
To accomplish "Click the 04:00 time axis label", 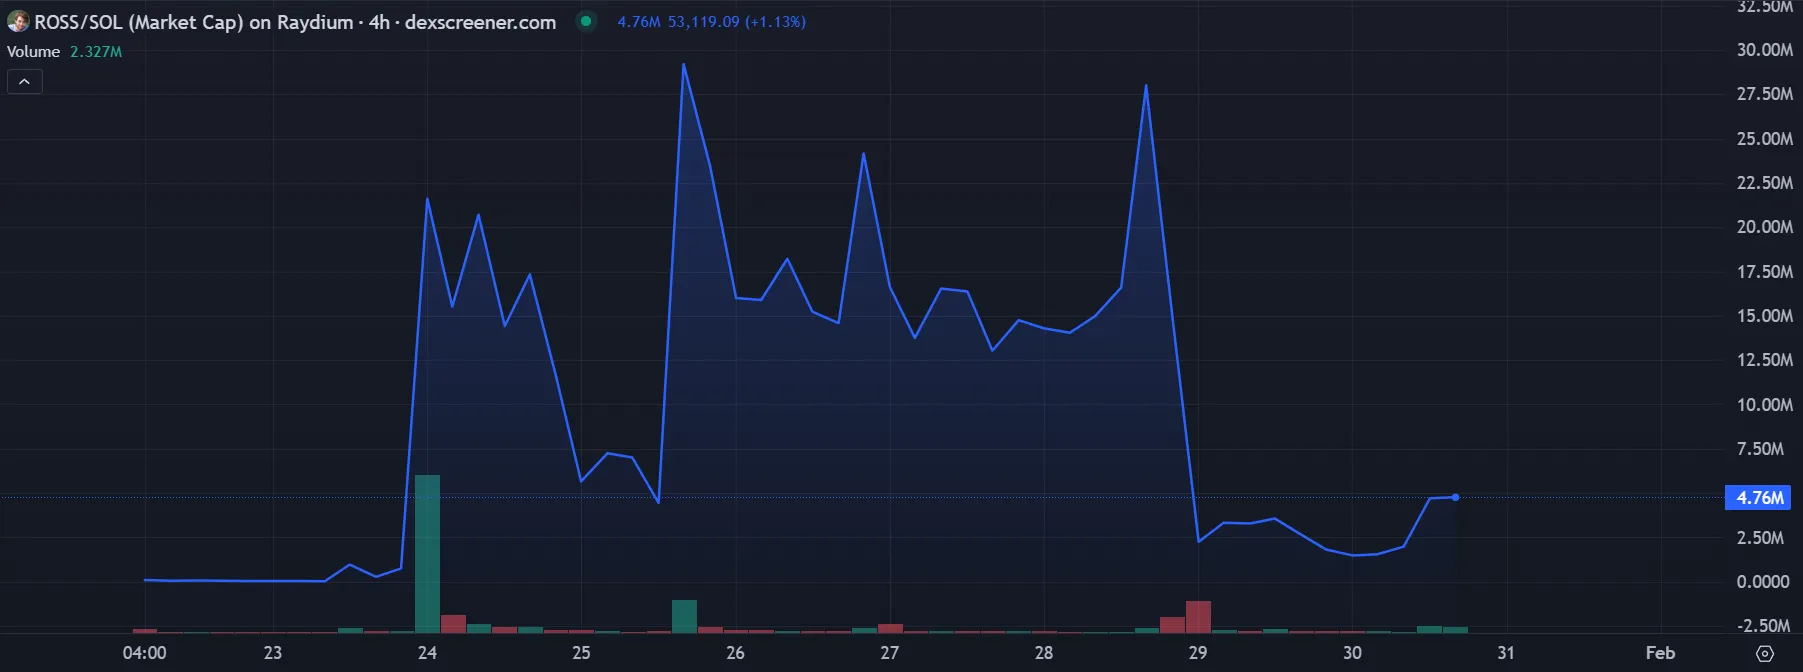I will click(145, 653).
